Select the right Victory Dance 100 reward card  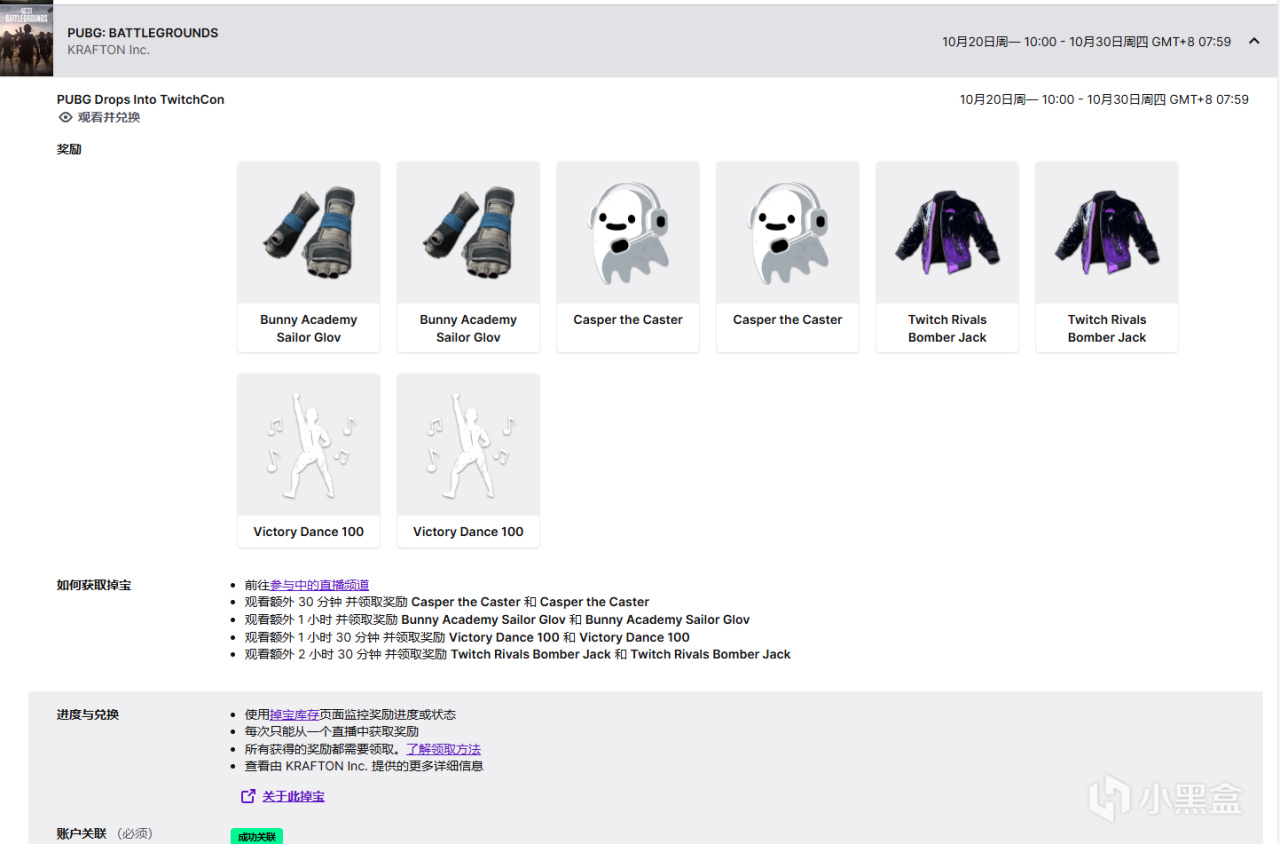tap(468, 461)
